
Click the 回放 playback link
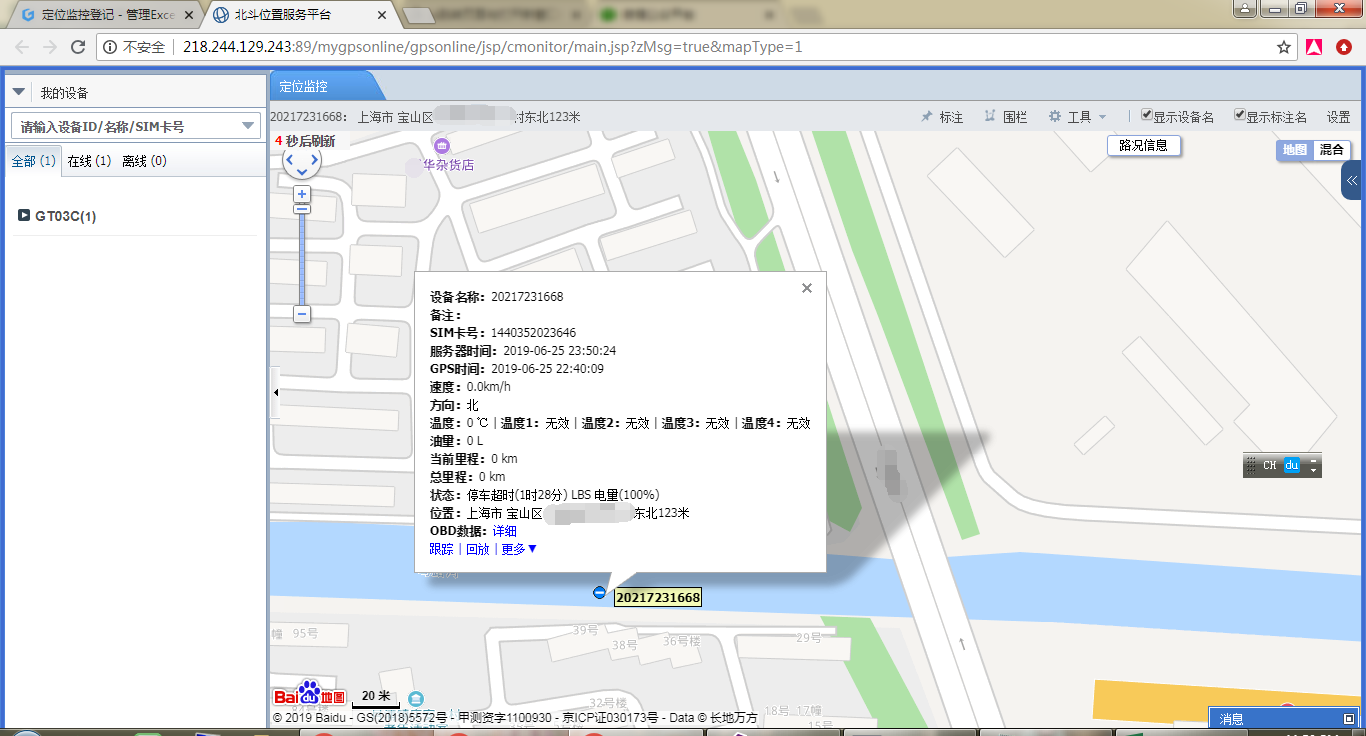pos(478,549)
